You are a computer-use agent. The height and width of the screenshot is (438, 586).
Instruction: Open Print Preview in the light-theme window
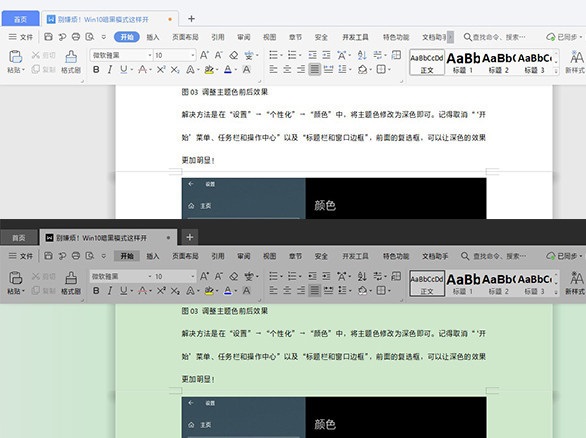(x=90, y=37)
